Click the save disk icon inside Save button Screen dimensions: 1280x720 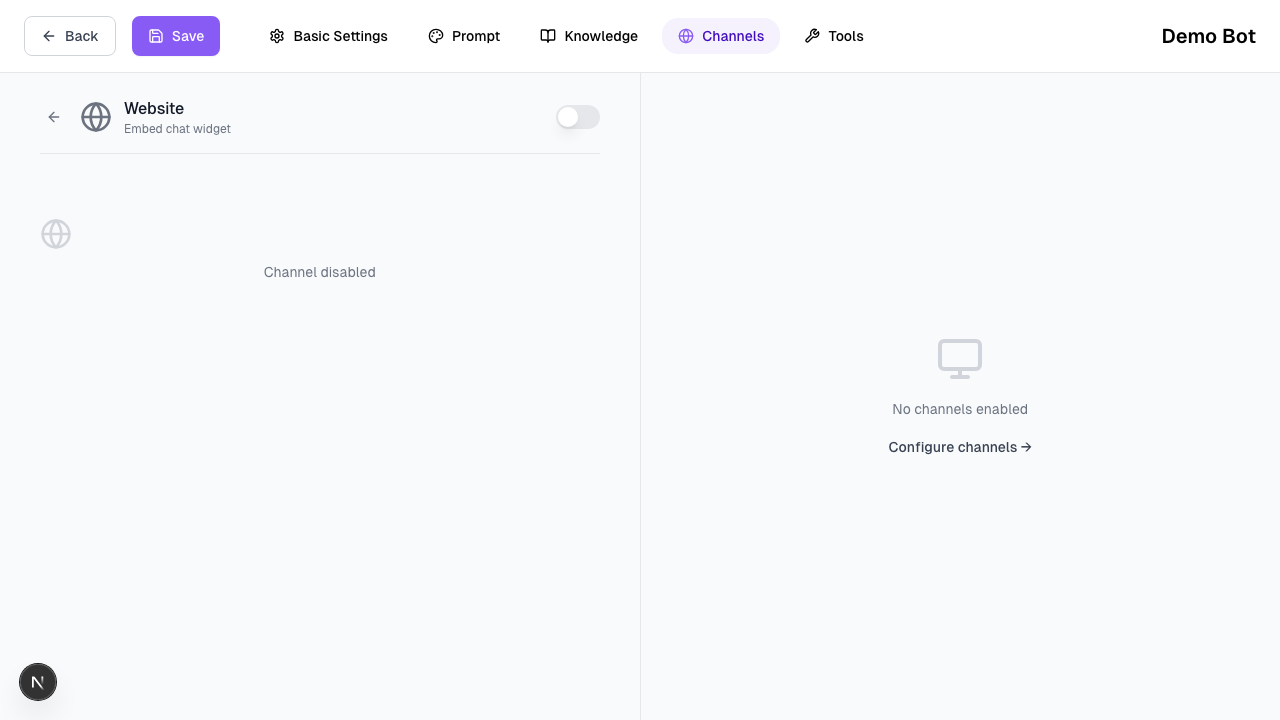point(156,36)
